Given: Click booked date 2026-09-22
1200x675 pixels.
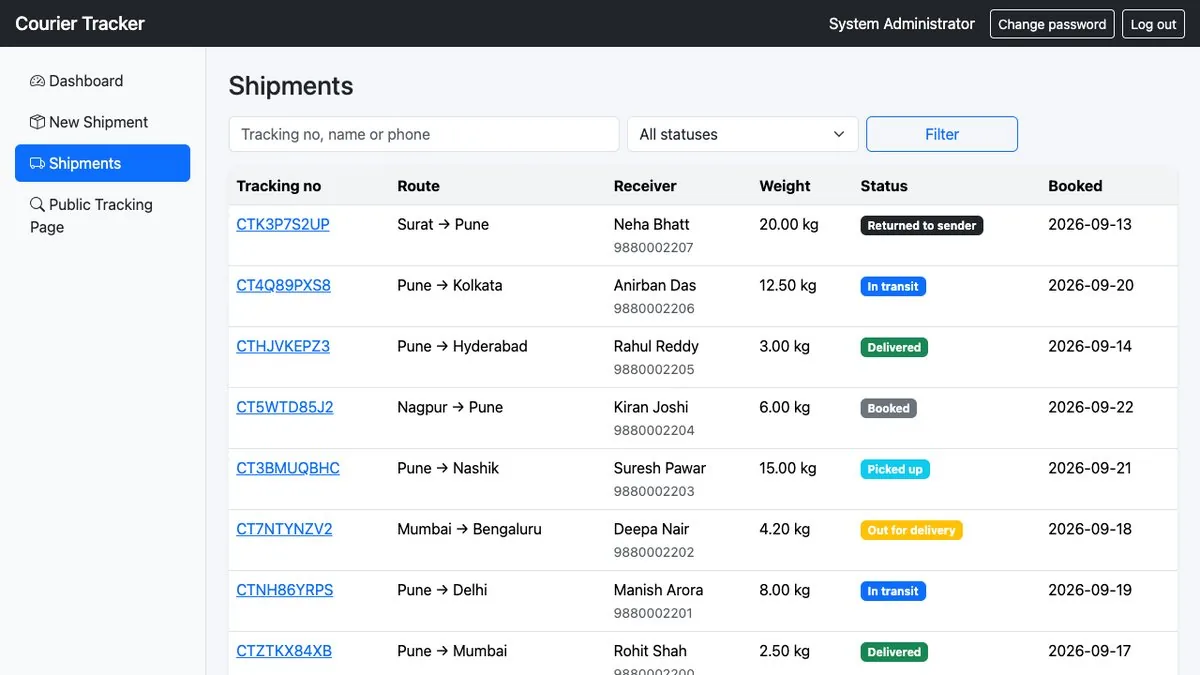Looking at the screenshot, I should pyautogui.click(x=1091, y=407).
